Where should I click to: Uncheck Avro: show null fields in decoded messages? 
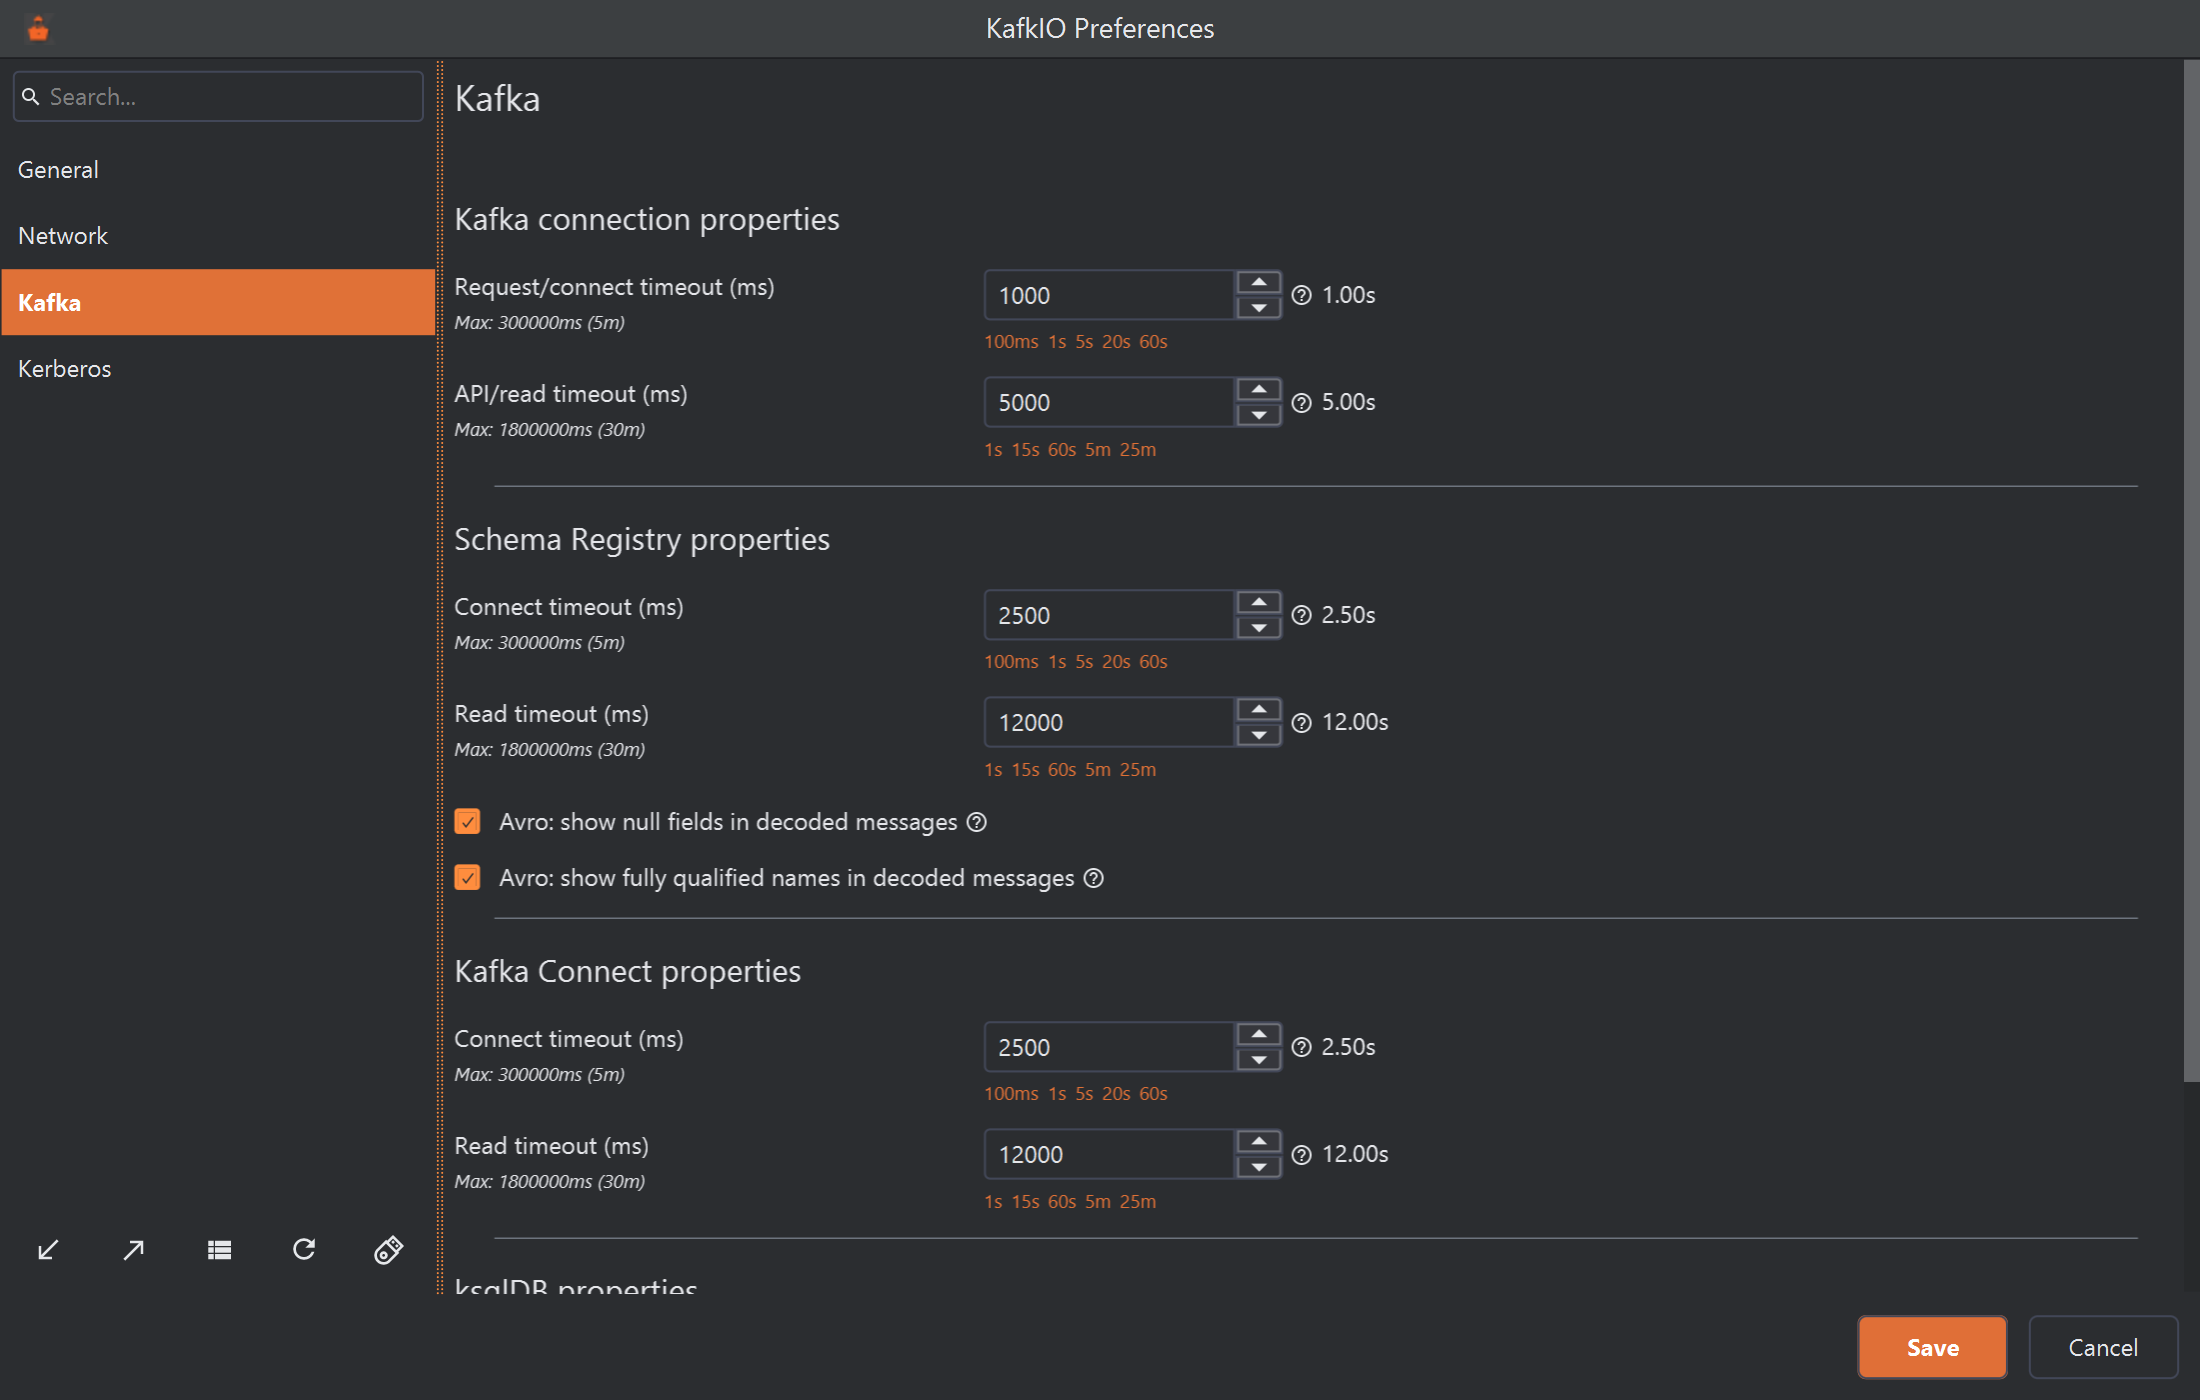tap(467, 822)
